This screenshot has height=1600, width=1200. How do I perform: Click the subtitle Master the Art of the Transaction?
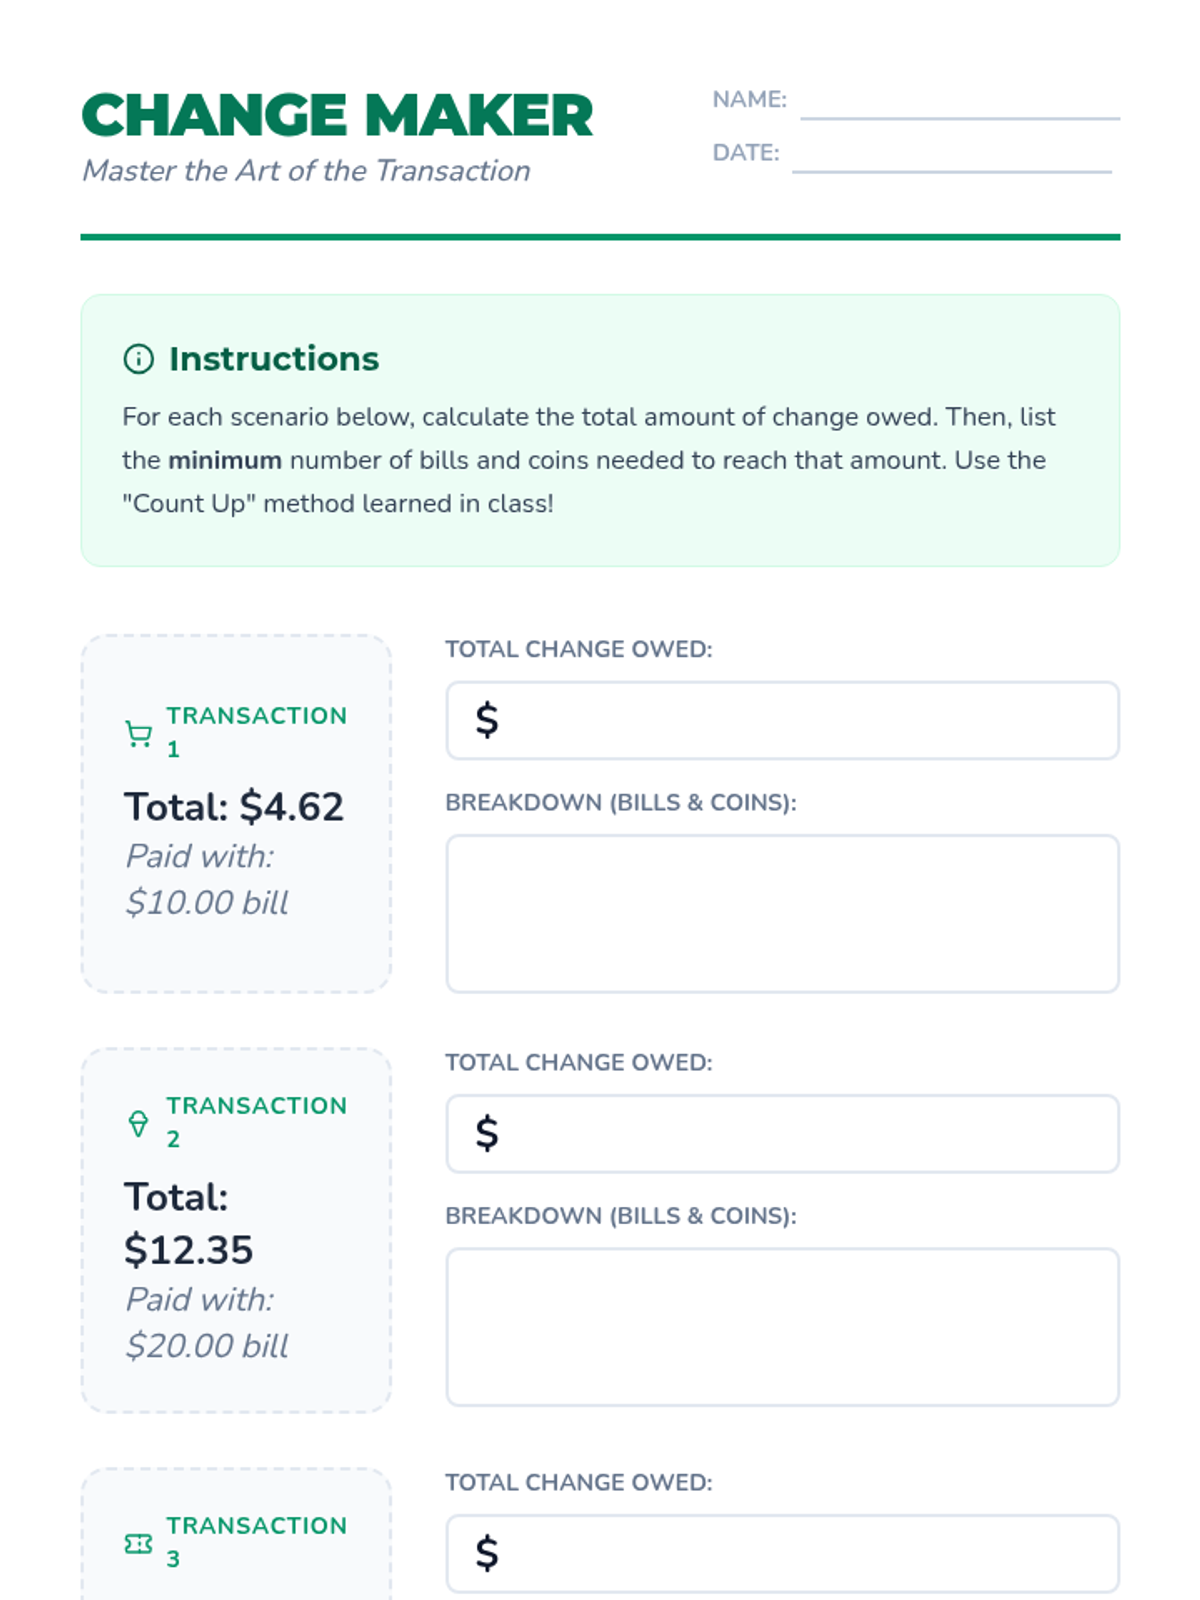(306, 171)
